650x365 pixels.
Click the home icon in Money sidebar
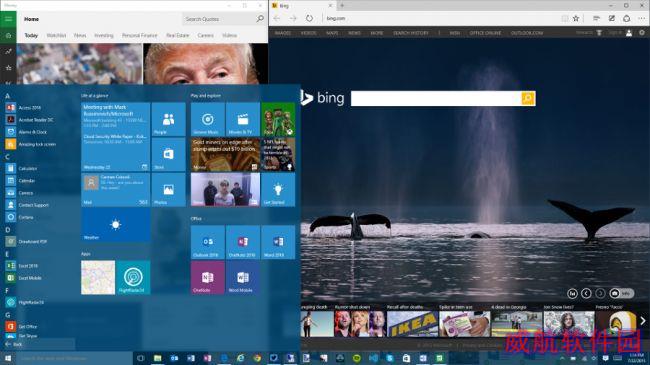tap(8, 36)
